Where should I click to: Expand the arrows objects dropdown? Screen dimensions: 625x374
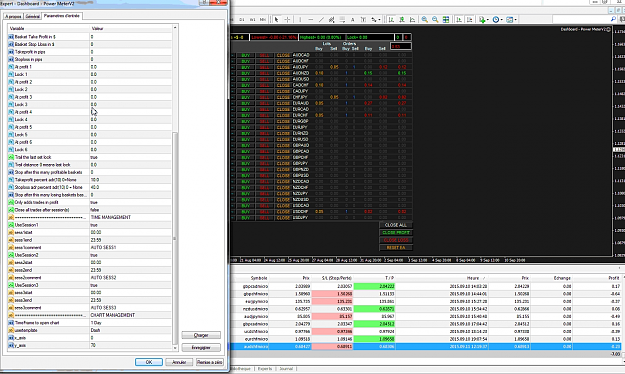click(x=379, y=20)
